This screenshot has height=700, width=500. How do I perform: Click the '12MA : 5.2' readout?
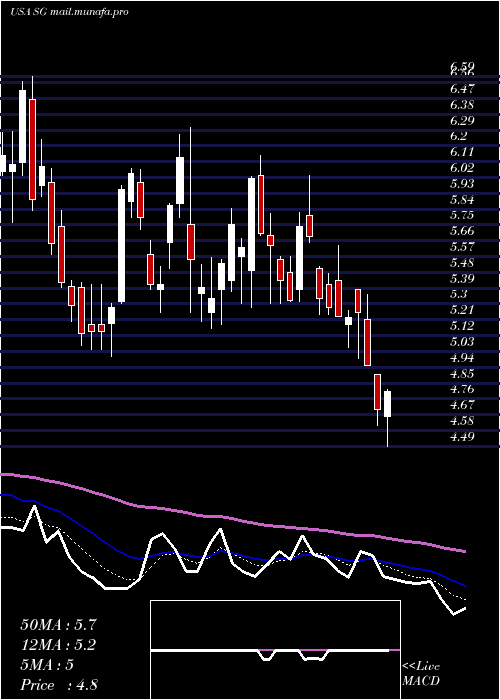(58, 645)
